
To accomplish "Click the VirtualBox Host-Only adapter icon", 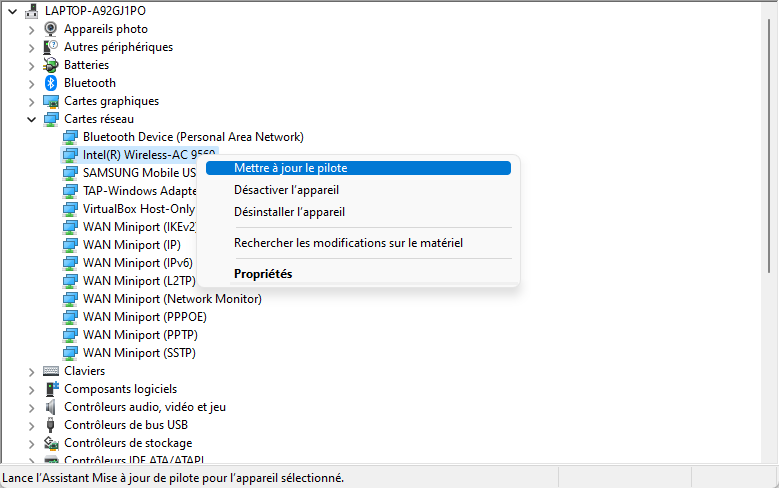I will click(x=70, y=209).
